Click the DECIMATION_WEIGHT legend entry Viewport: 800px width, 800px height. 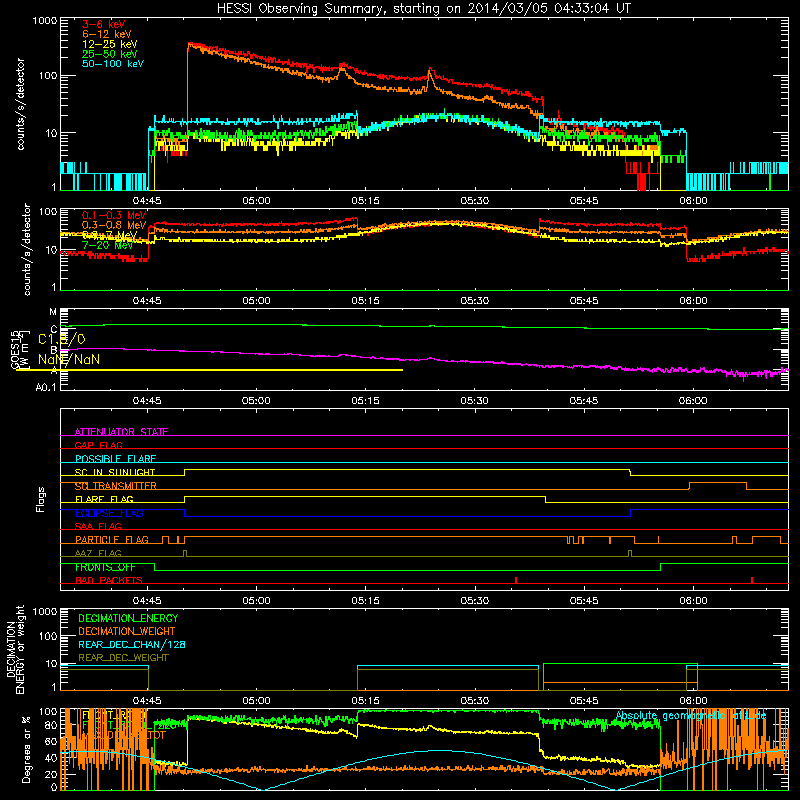click(127, 631)
